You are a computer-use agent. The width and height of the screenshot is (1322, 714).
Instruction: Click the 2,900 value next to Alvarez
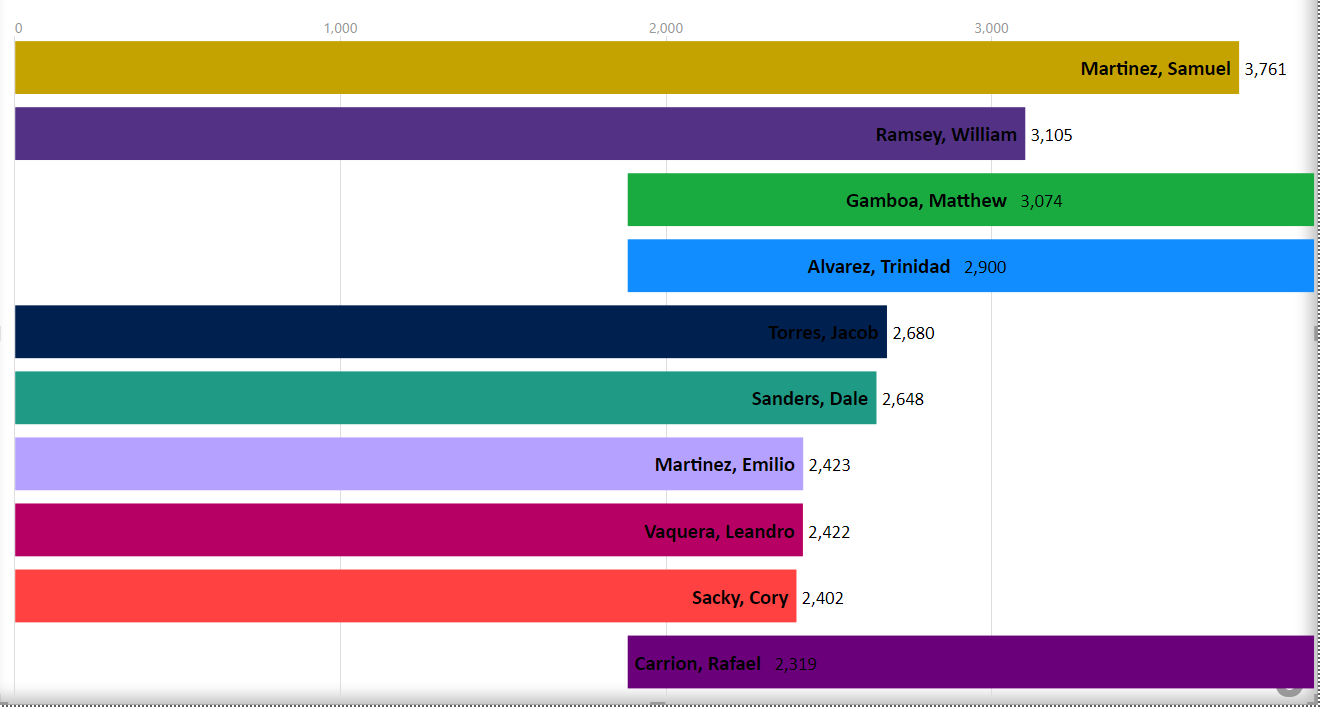click(x=984, y=266)
